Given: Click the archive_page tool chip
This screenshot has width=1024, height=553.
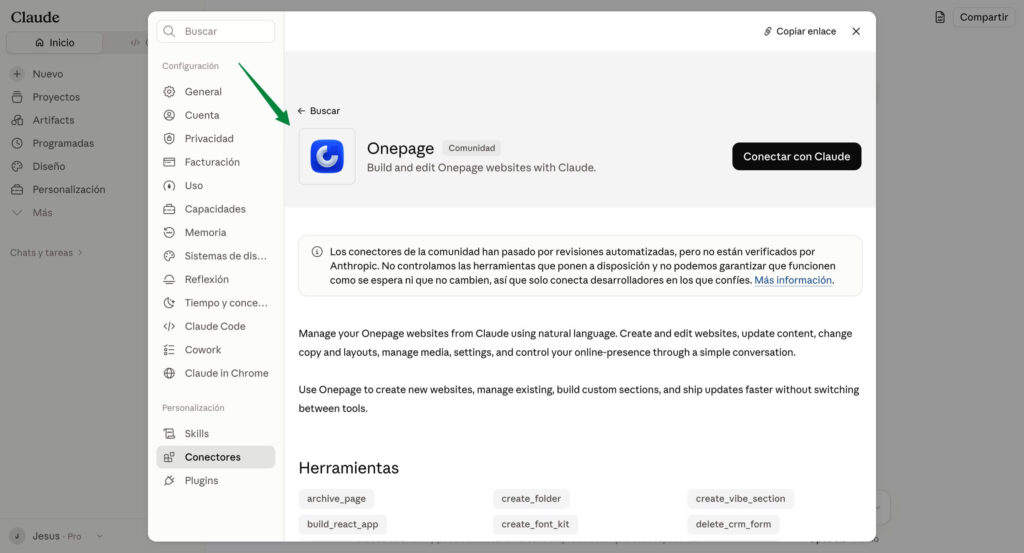Looking at the screenshot, I should [x=336, y=499].
